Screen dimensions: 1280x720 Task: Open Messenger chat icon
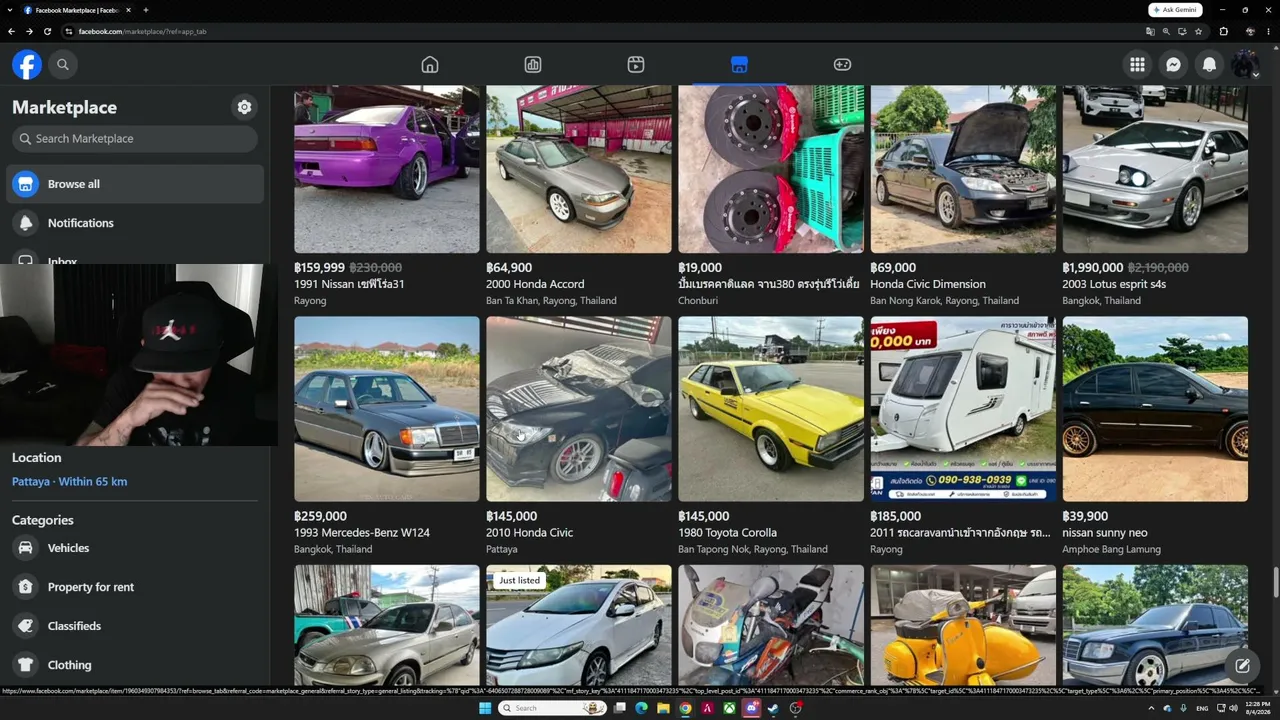[x=1173, y=65]
